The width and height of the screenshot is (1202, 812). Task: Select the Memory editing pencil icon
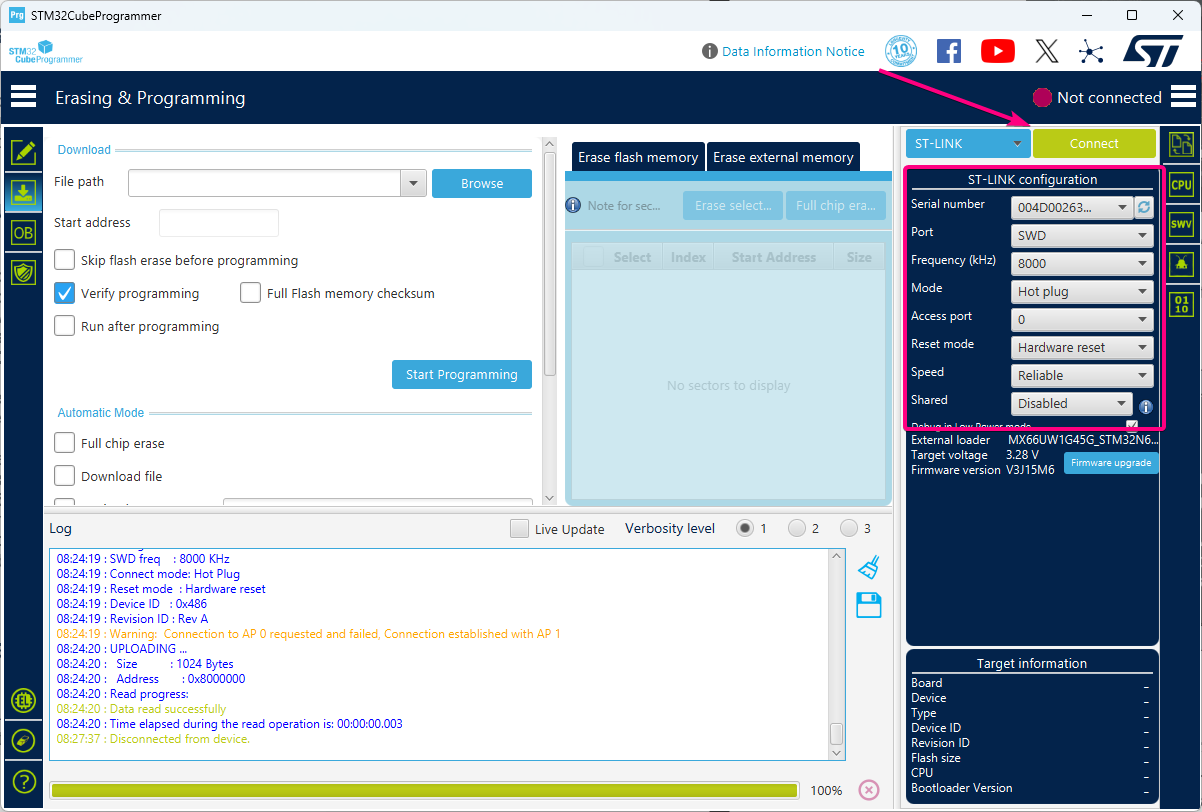[x=22, y=152]
